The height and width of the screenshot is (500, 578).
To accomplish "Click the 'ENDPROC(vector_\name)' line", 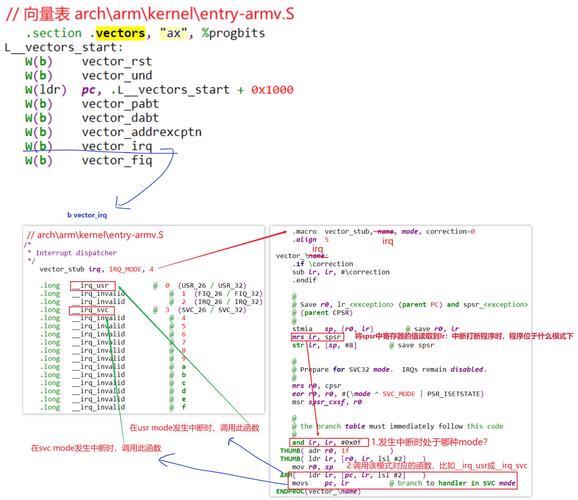I will tap(318, 492).
